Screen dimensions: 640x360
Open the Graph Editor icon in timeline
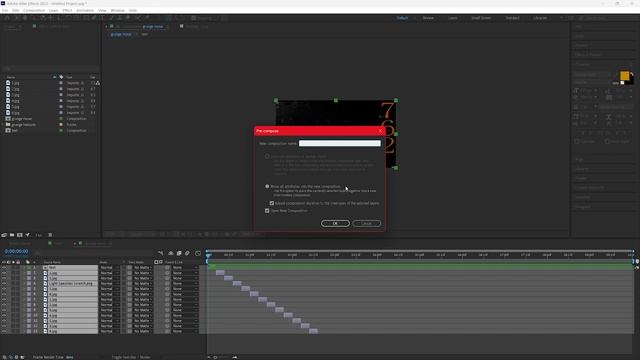pyautogui.click(x=198, y=253)
